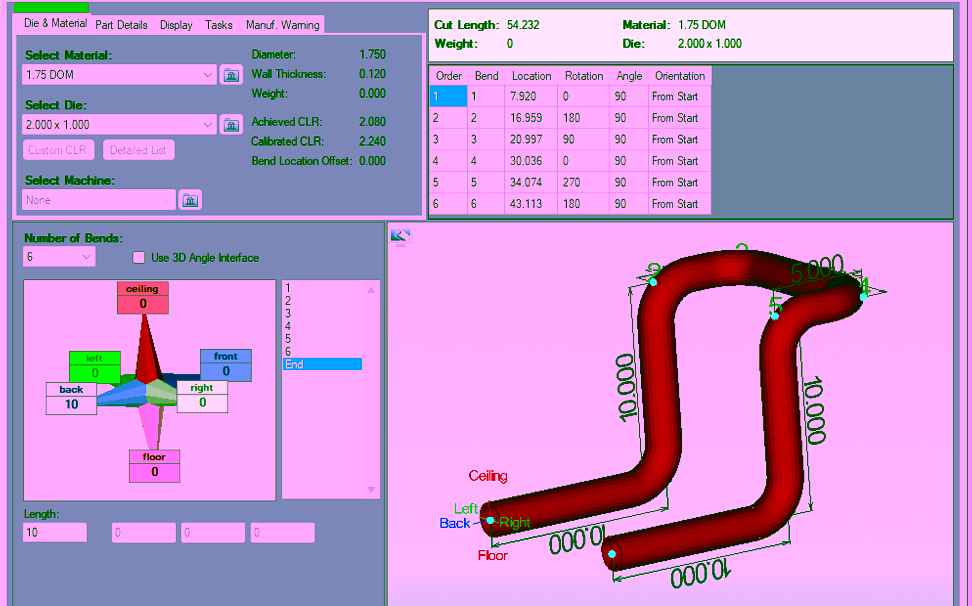972x606 pixels.
Task: Click Back label in 3D view
Action: 455,524
